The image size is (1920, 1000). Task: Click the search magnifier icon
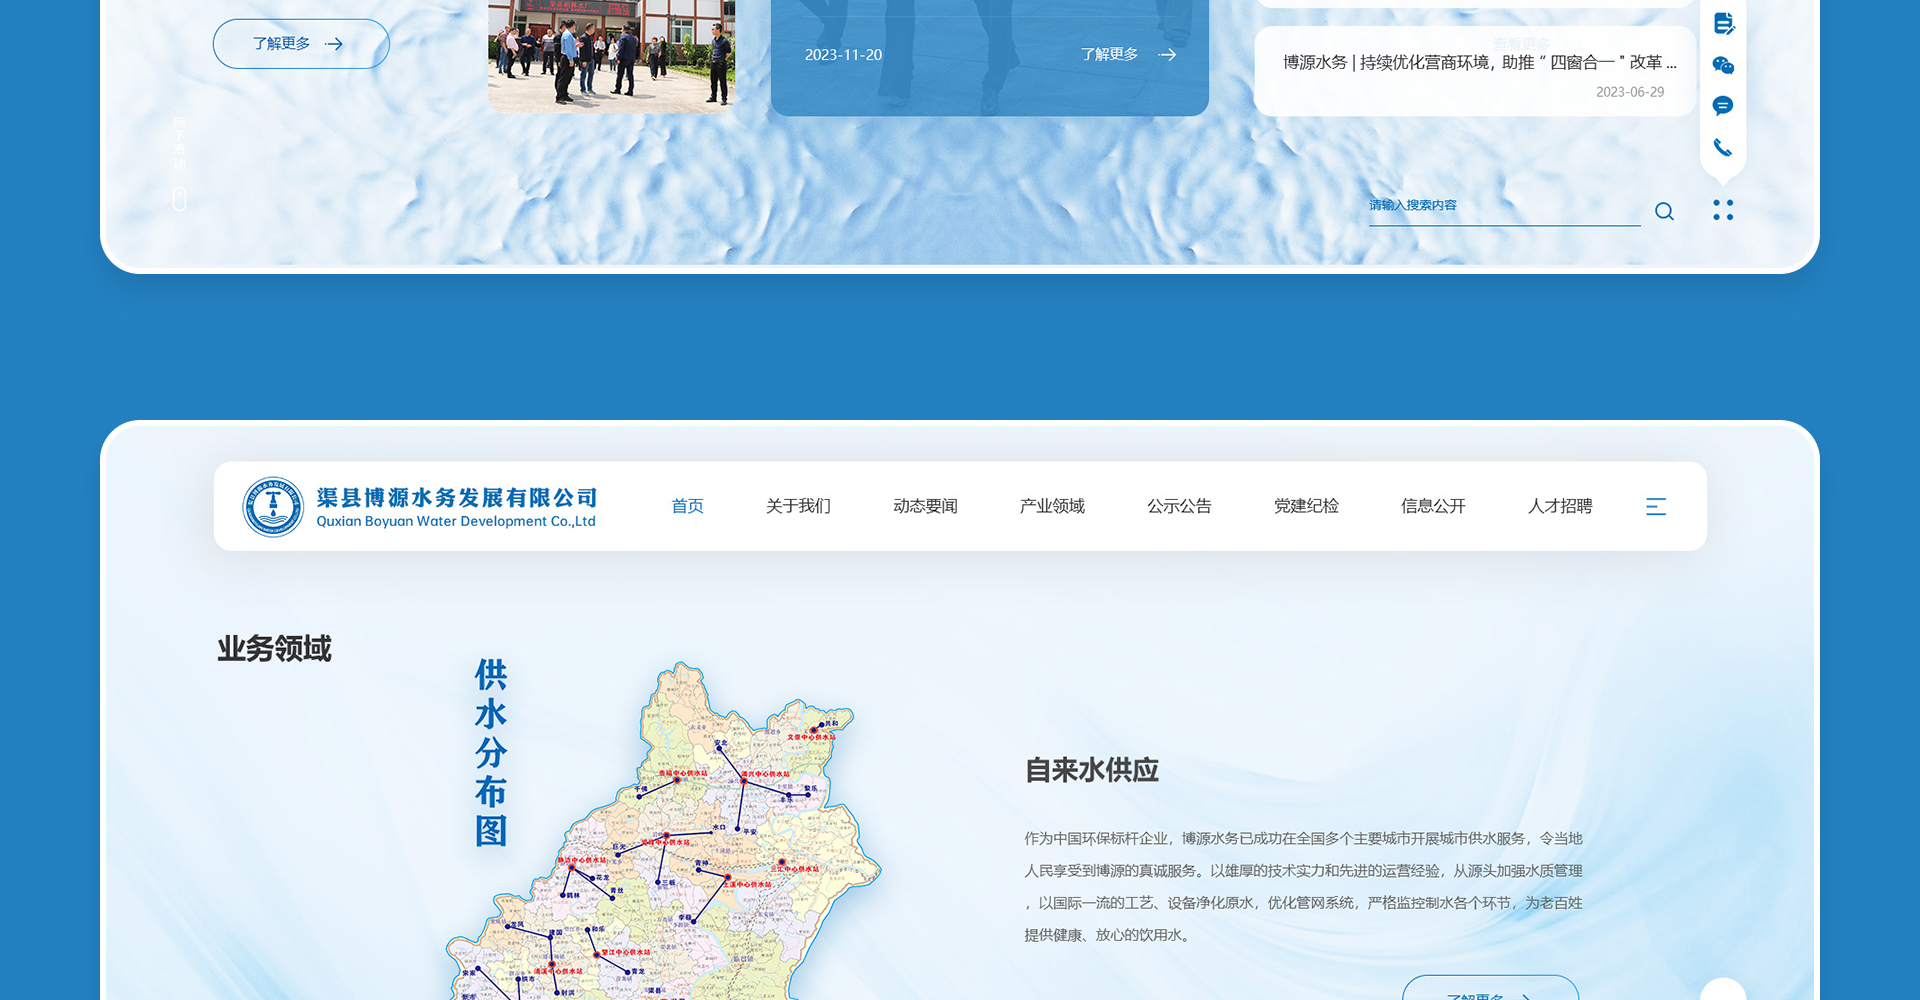tap(1664, 211)
